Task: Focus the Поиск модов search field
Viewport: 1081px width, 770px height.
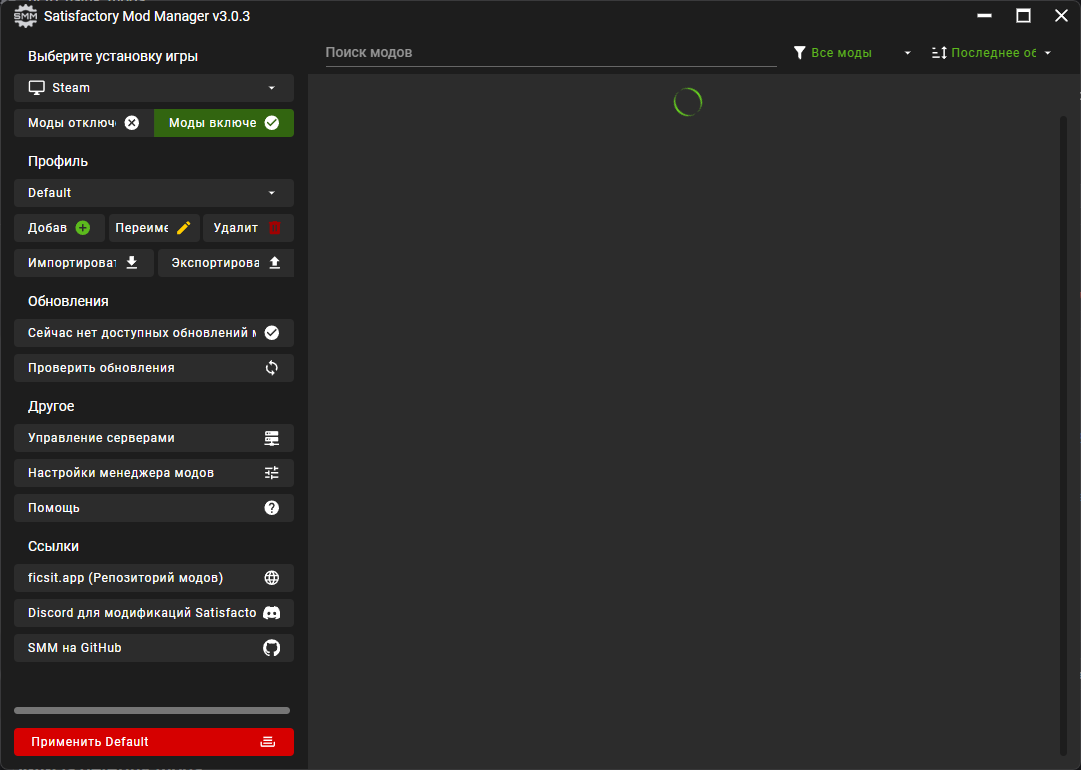Action: pyautogui.click(x=551, y=52)
